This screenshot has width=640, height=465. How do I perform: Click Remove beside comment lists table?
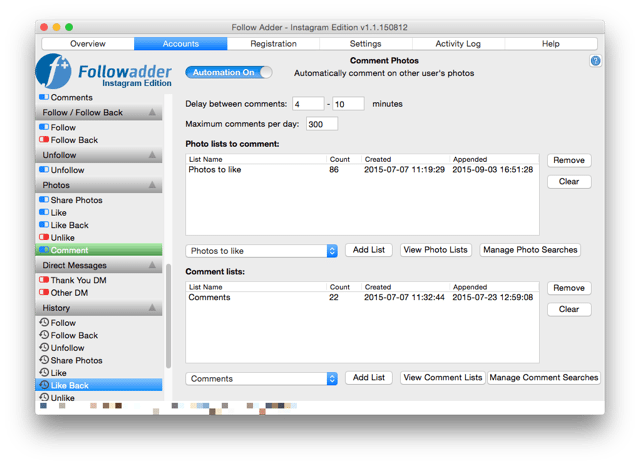tap(569, 288)
